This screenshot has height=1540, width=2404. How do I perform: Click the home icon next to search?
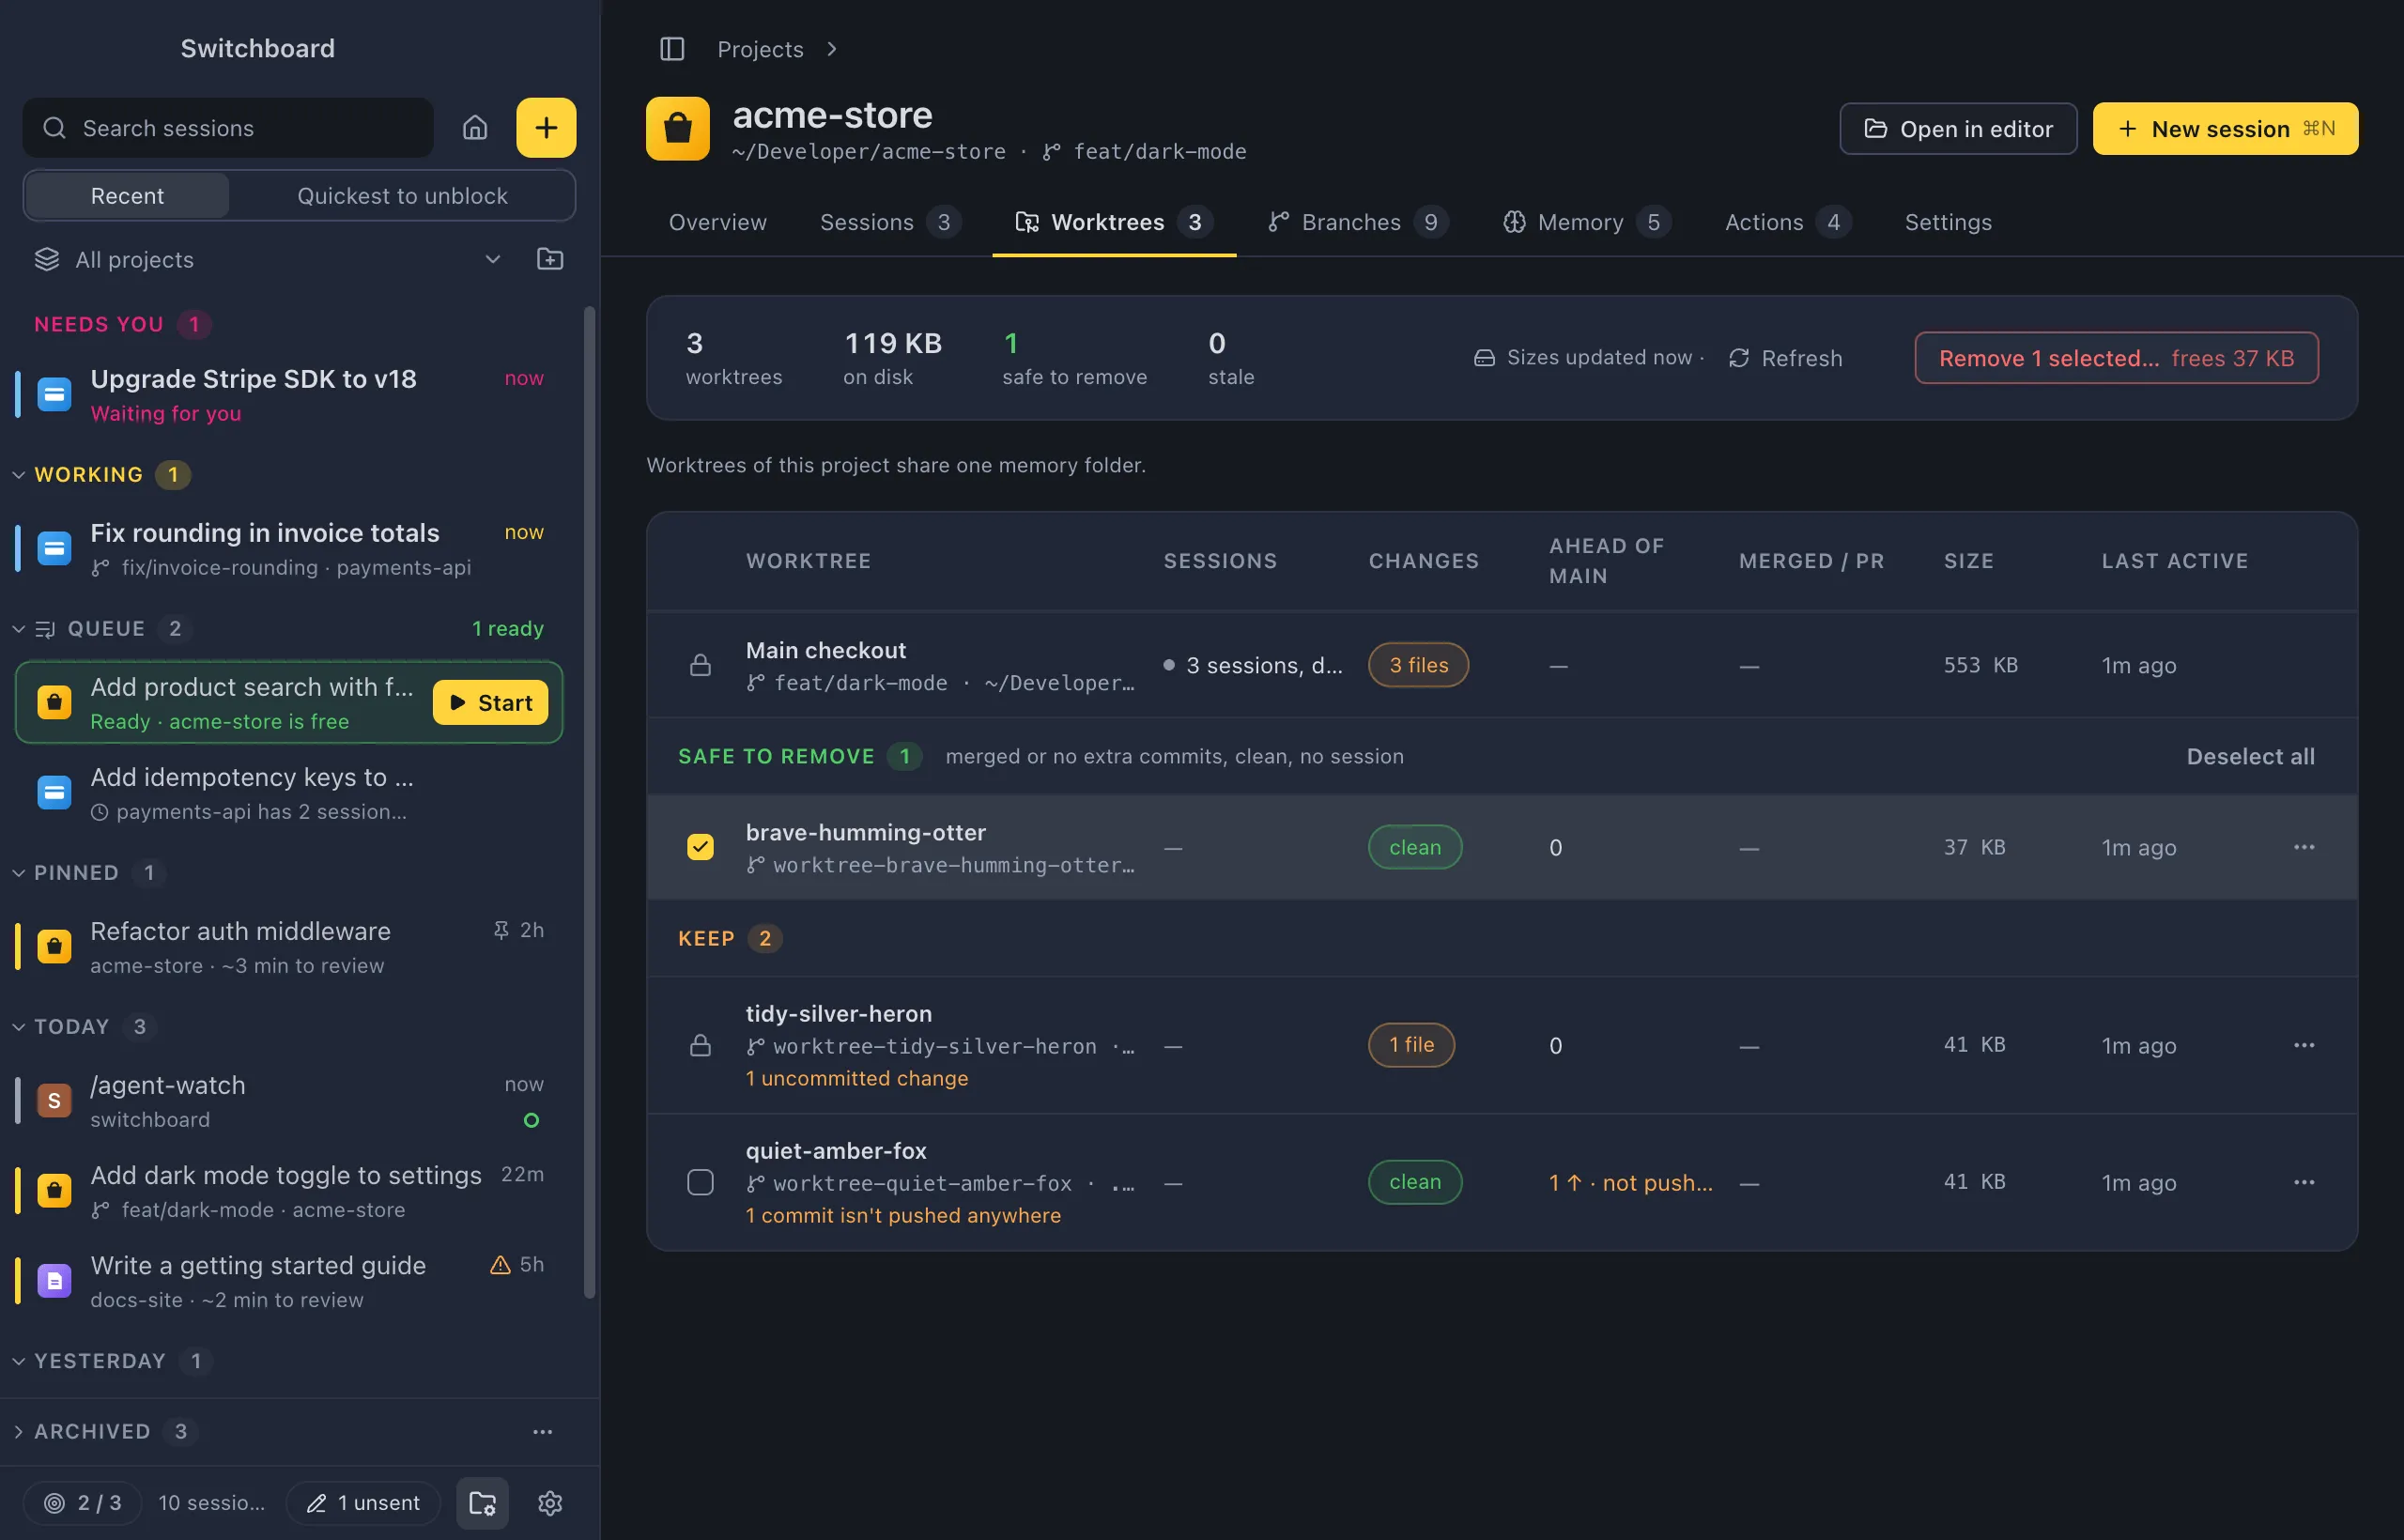click(475, 128)
